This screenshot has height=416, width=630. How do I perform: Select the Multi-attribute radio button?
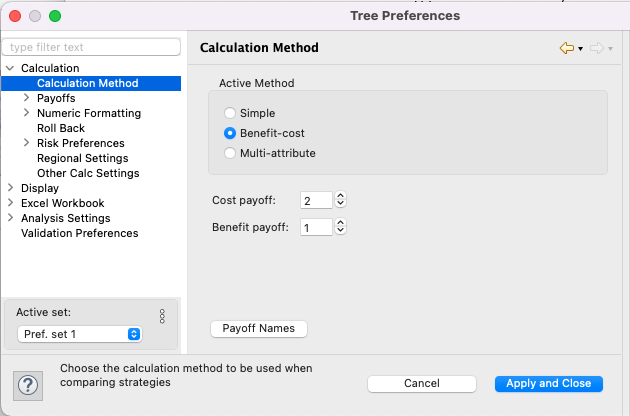point(230,153)
